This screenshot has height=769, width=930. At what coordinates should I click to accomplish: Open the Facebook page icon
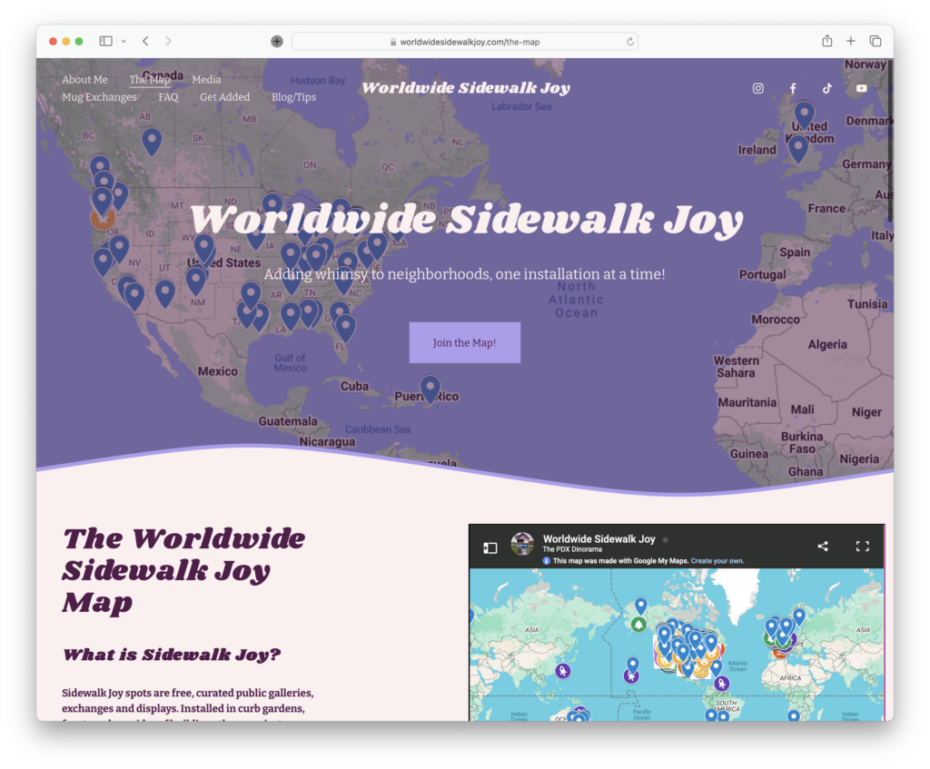pos(793,88)
